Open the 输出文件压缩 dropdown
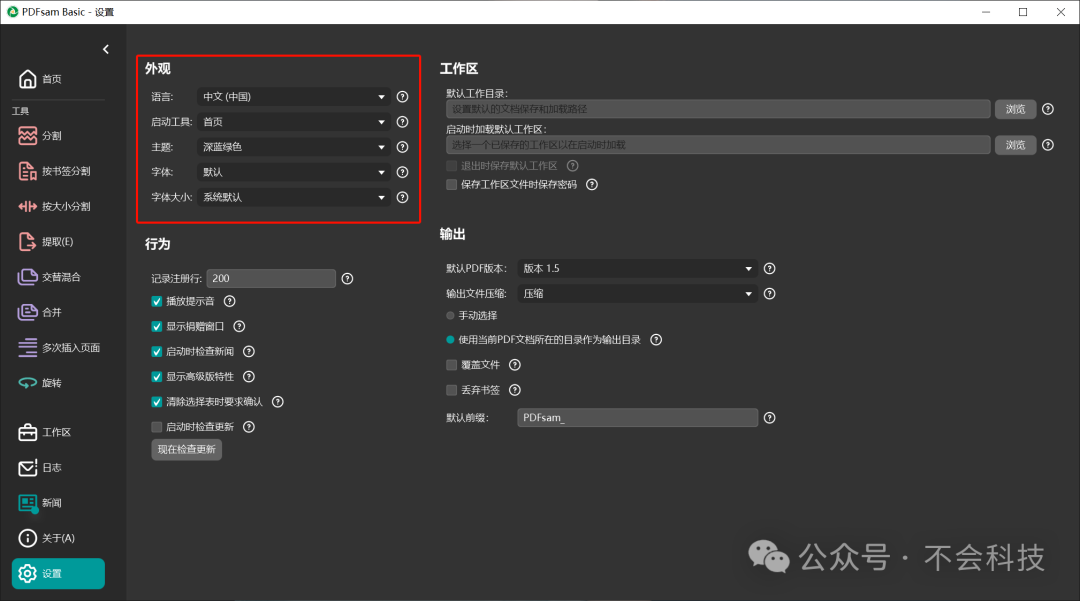The height and width of the screenshot is (601, 1080). pyautogui.click(x=637, y=294)
